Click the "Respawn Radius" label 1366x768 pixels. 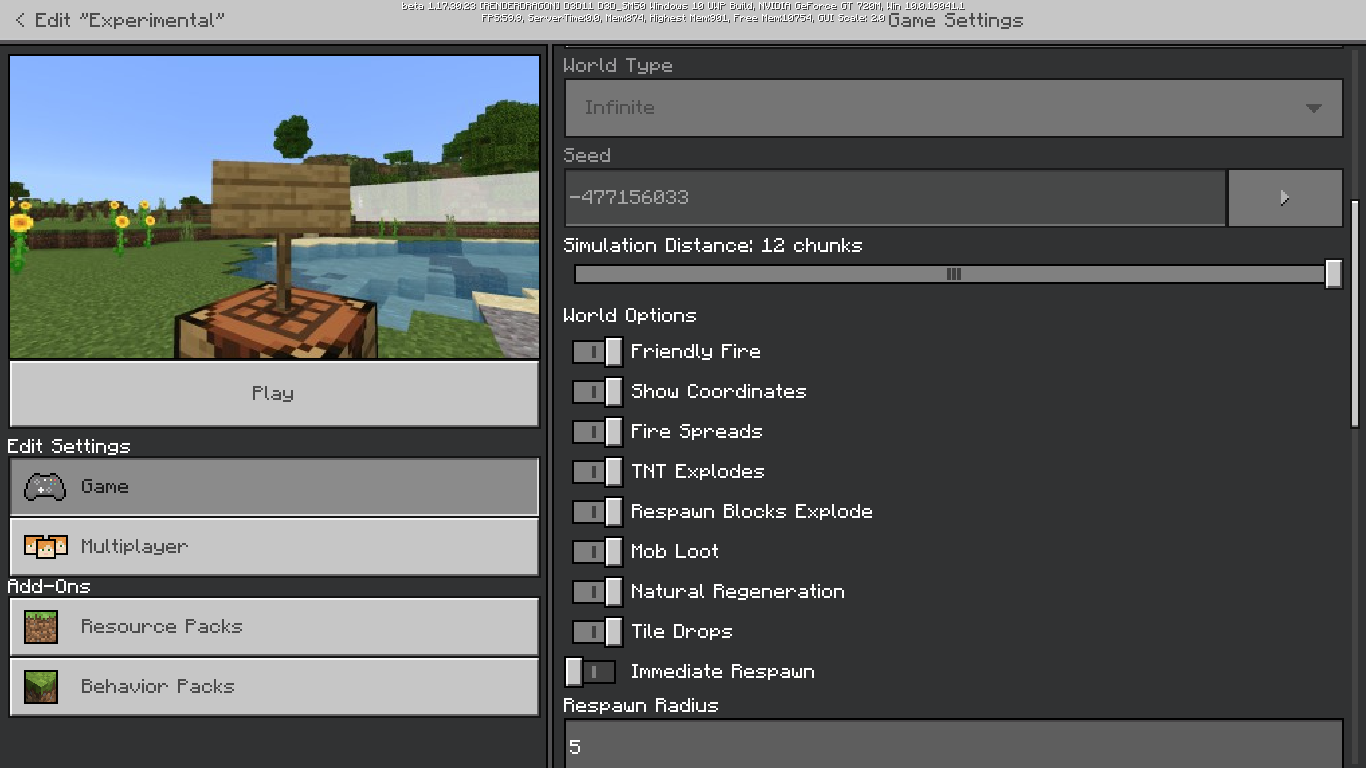[x=641, y=706]
